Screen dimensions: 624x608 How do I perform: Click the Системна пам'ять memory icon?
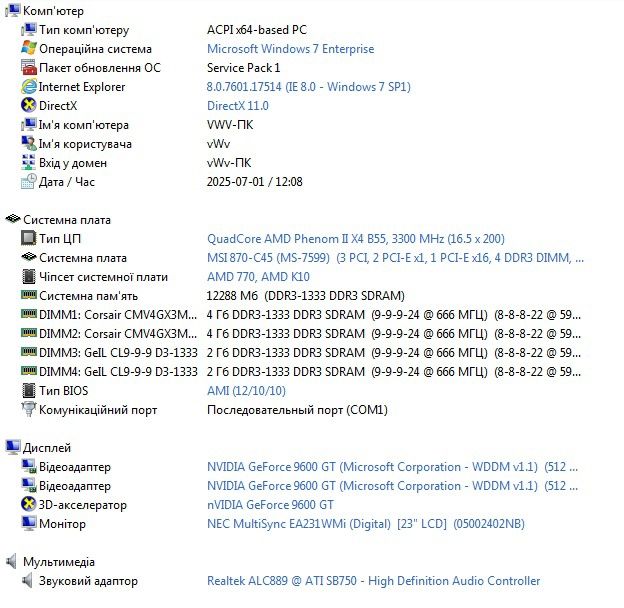[29, 295]
